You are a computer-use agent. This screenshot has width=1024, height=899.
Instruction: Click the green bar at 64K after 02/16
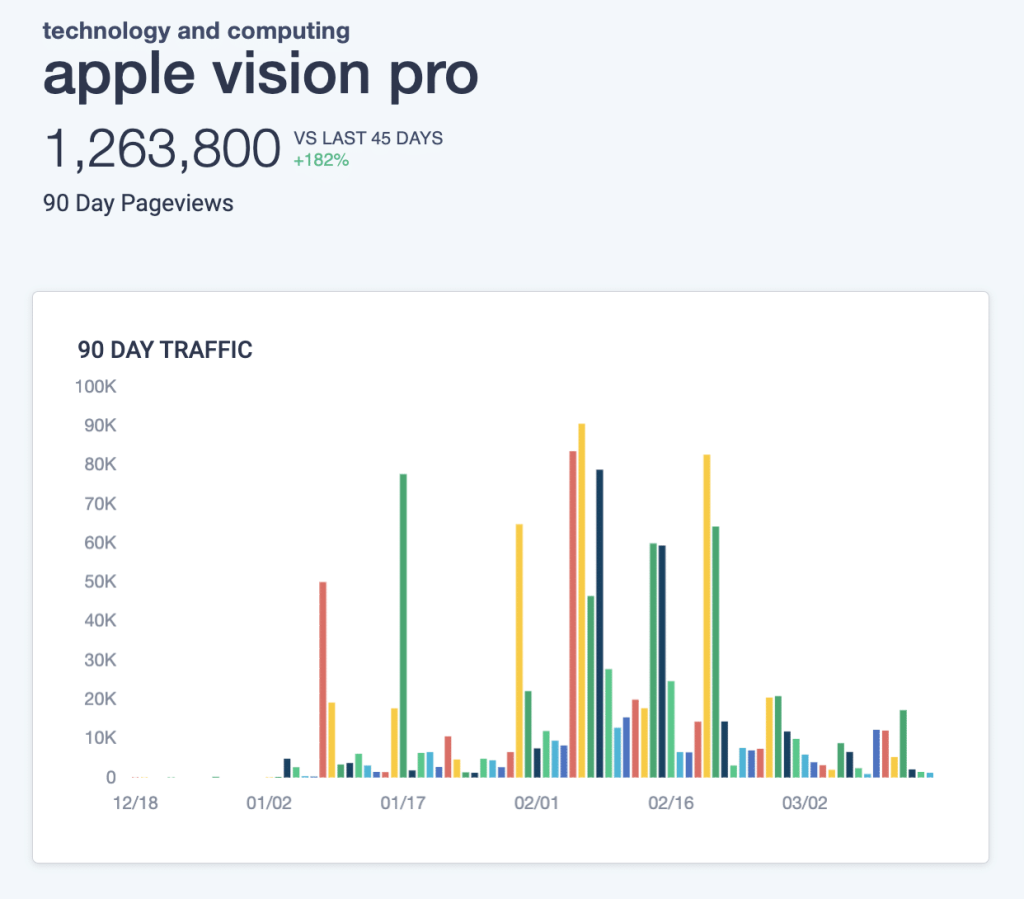point(716,652)
